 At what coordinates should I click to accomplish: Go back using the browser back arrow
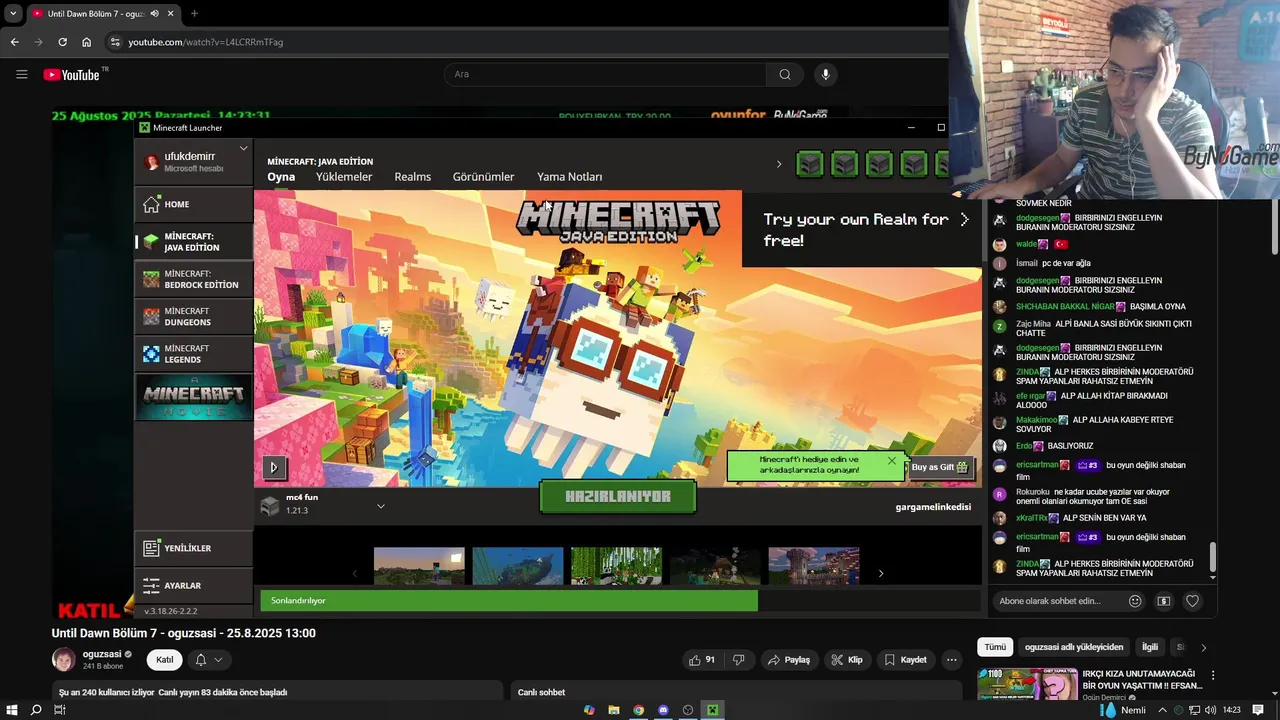click(x=14, y=42)
